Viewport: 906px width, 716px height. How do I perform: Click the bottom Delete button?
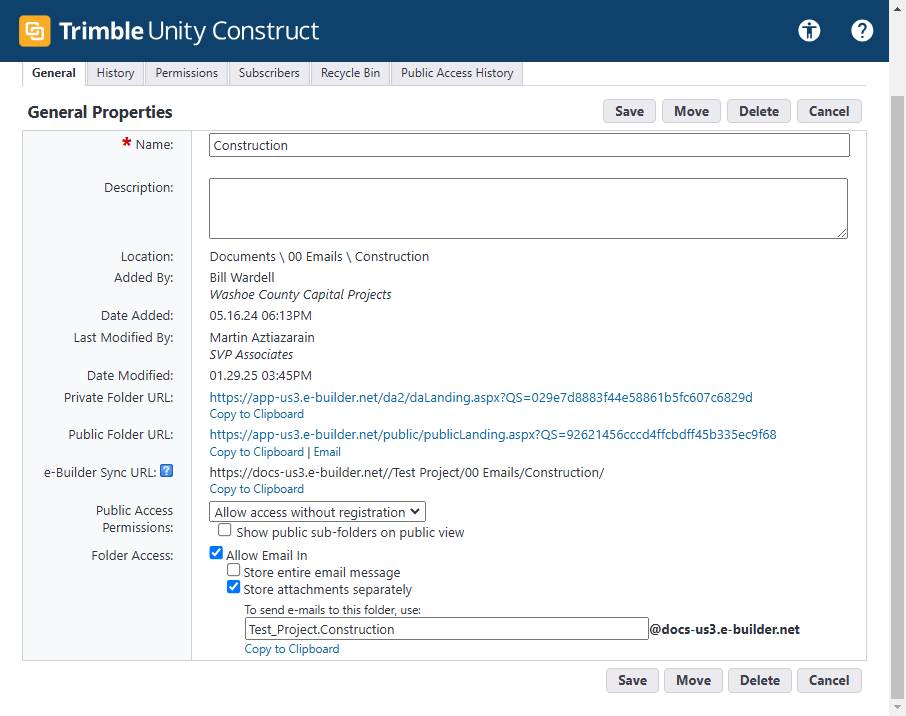click(x=760, y=680)
